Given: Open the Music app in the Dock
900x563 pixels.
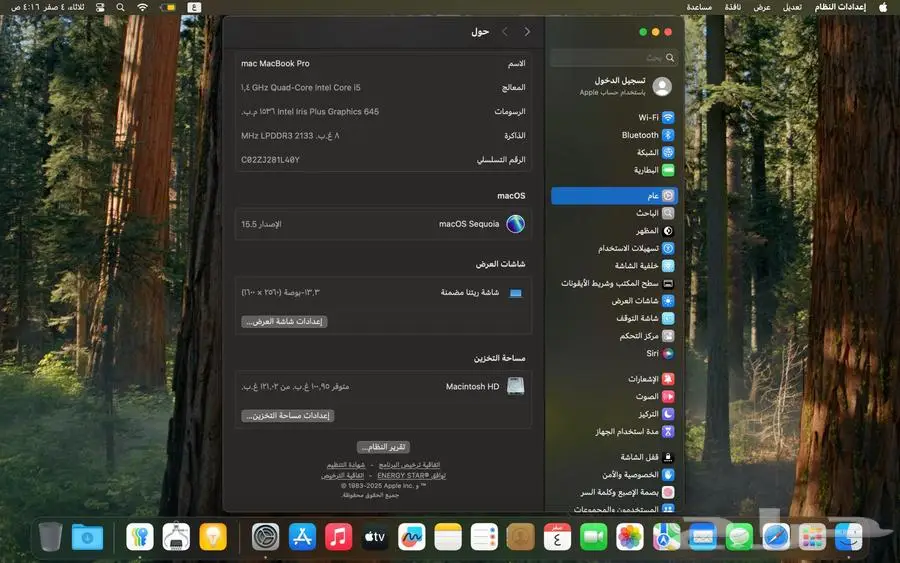Looking at the screenshot, I should [x=339, y=537].
